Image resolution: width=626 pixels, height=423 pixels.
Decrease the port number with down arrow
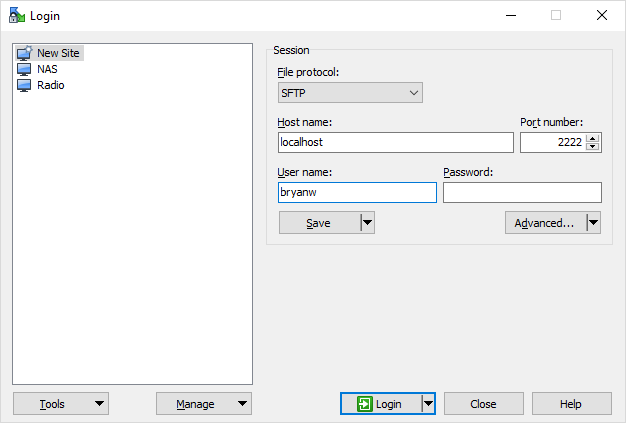pos(593,148)
